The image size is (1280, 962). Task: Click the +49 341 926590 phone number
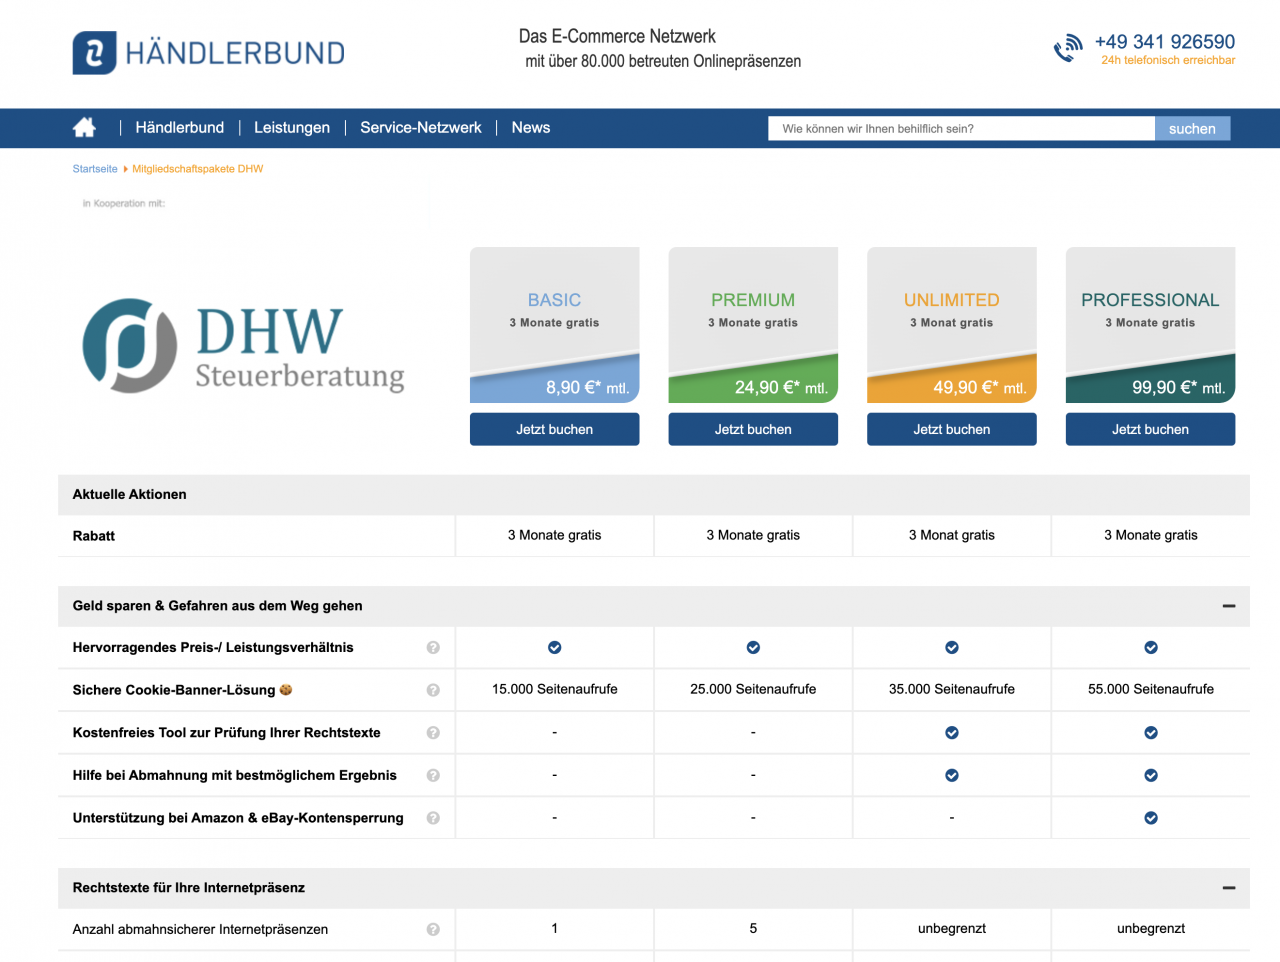tap(1165, 41)
